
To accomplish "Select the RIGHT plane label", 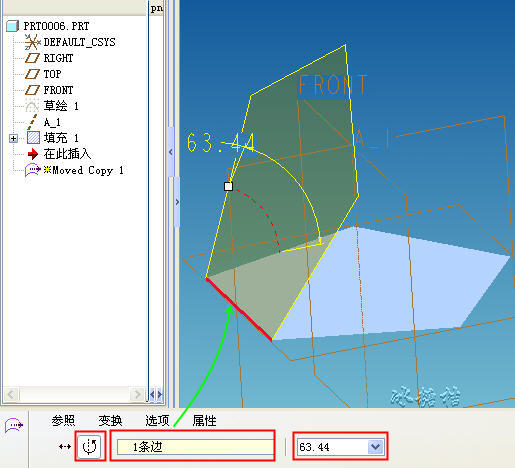I will (x=58, y=58).
